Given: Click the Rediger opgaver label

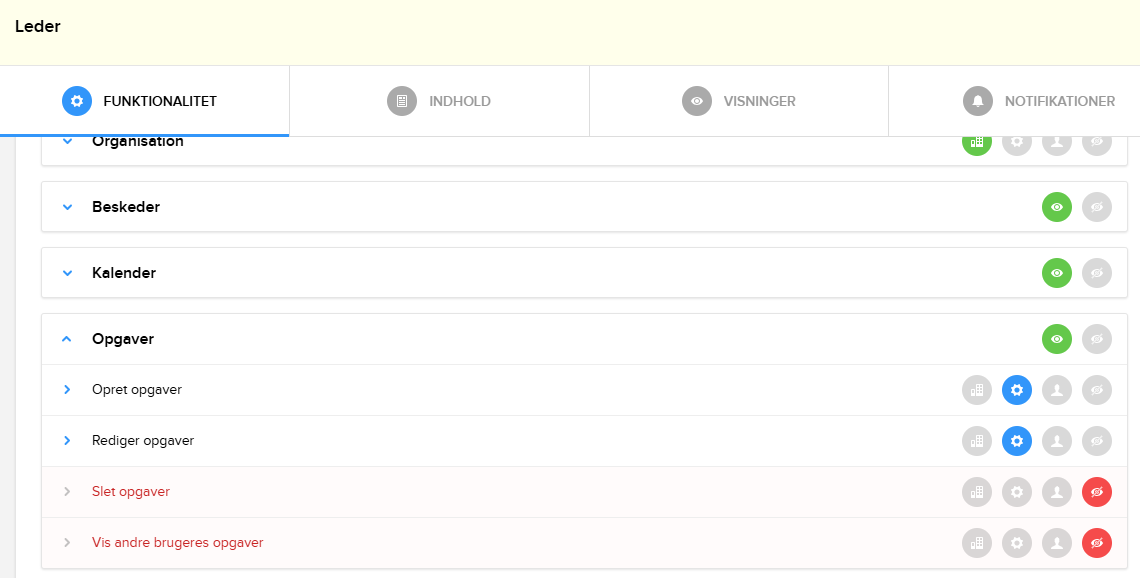Looking at the screenshot, I should point(143,441).
